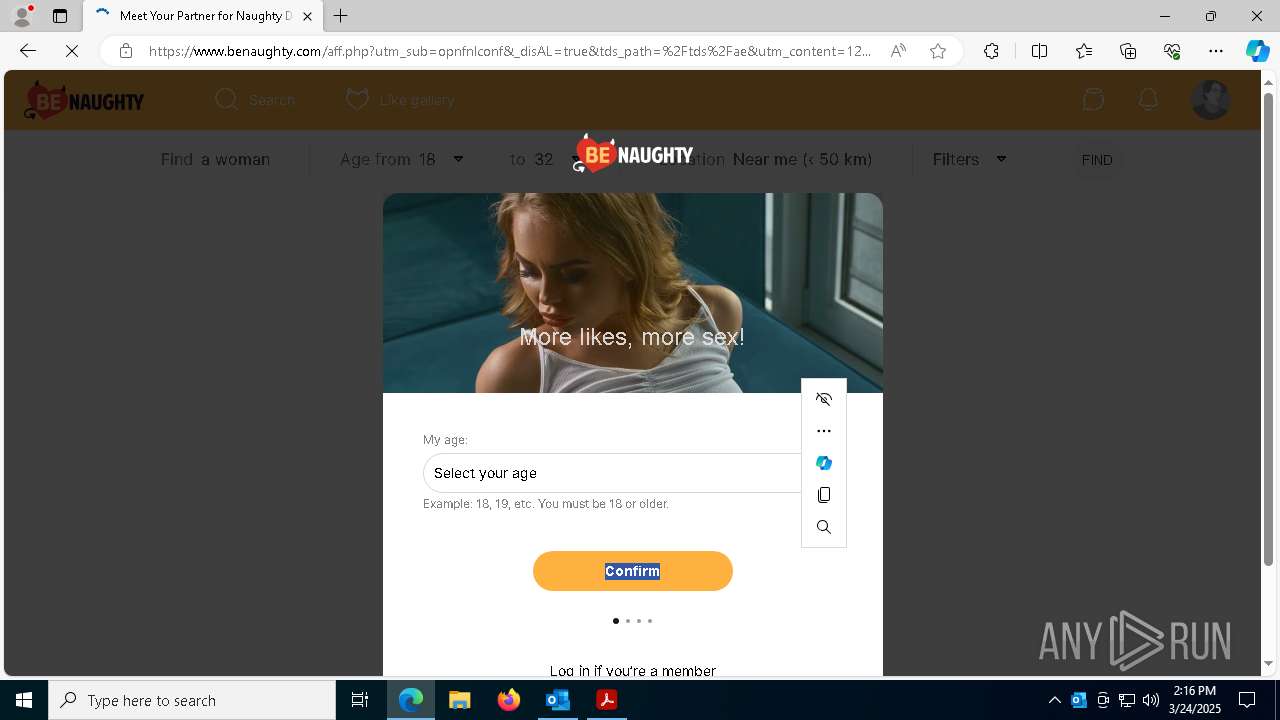1280x720 pixels.
Task: Open Read aloud in address bar
Action: [x=898, y=51]
